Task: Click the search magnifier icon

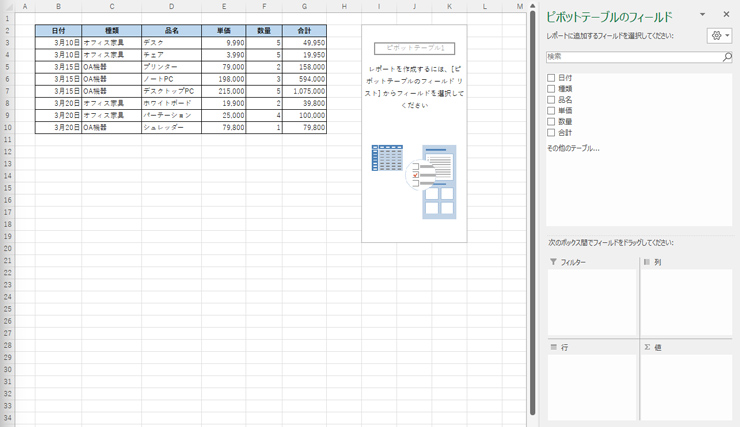Action: tap(727, 57)
